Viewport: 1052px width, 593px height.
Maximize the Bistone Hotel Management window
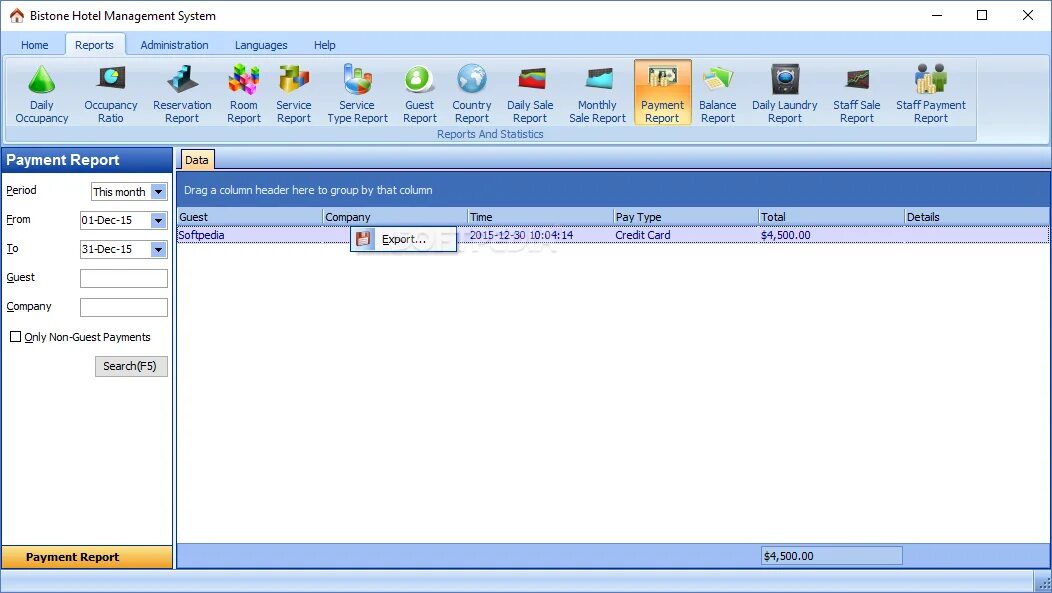pyautogui.click(x=982, y=15)
